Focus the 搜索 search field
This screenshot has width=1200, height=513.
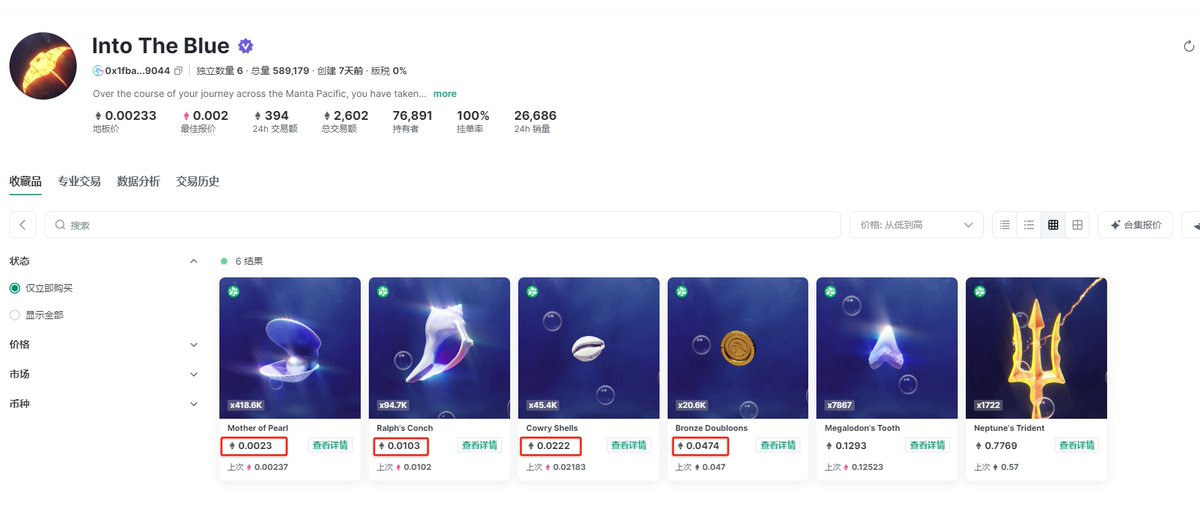(442, 225)
